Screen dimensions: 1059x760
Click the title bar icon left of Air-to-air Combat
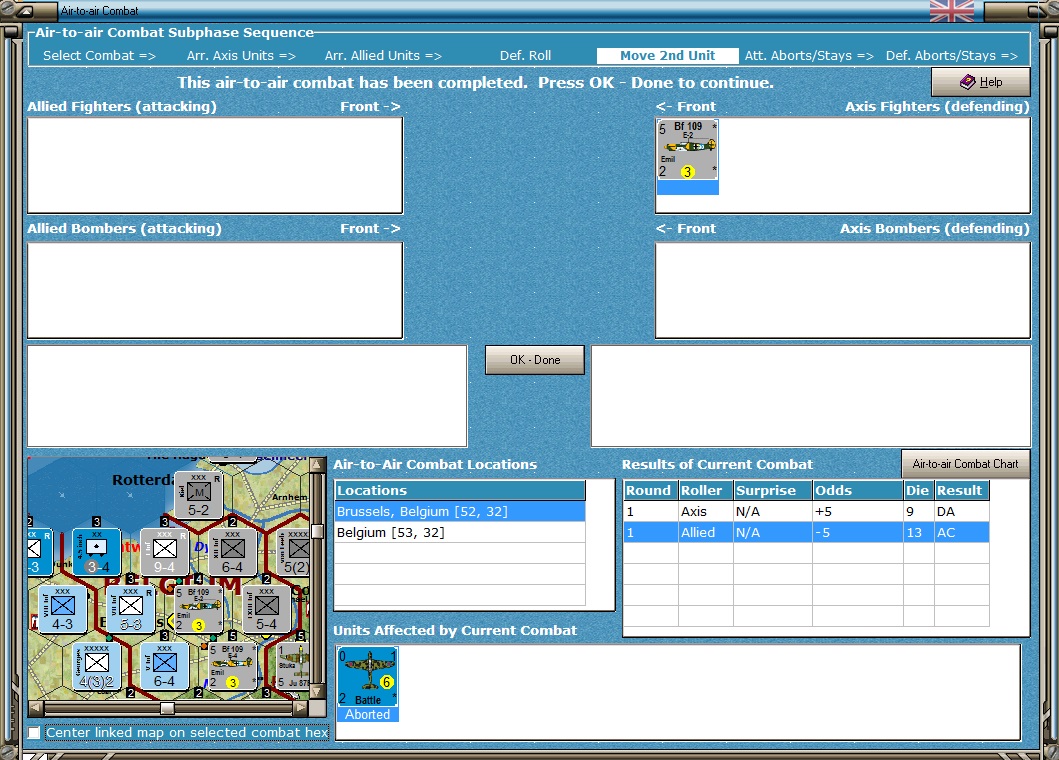pyautogui.click(x=24, y=10)
